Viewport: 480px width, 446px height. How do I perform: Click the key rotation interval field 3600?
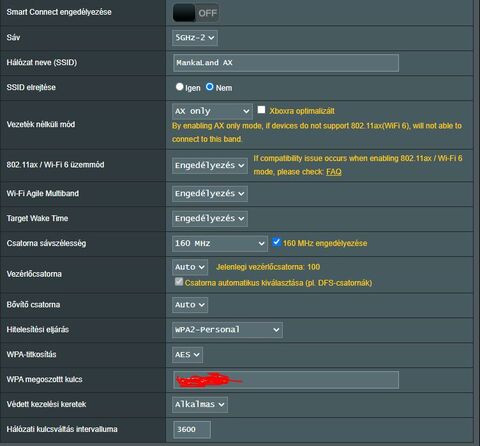(192, 429)
